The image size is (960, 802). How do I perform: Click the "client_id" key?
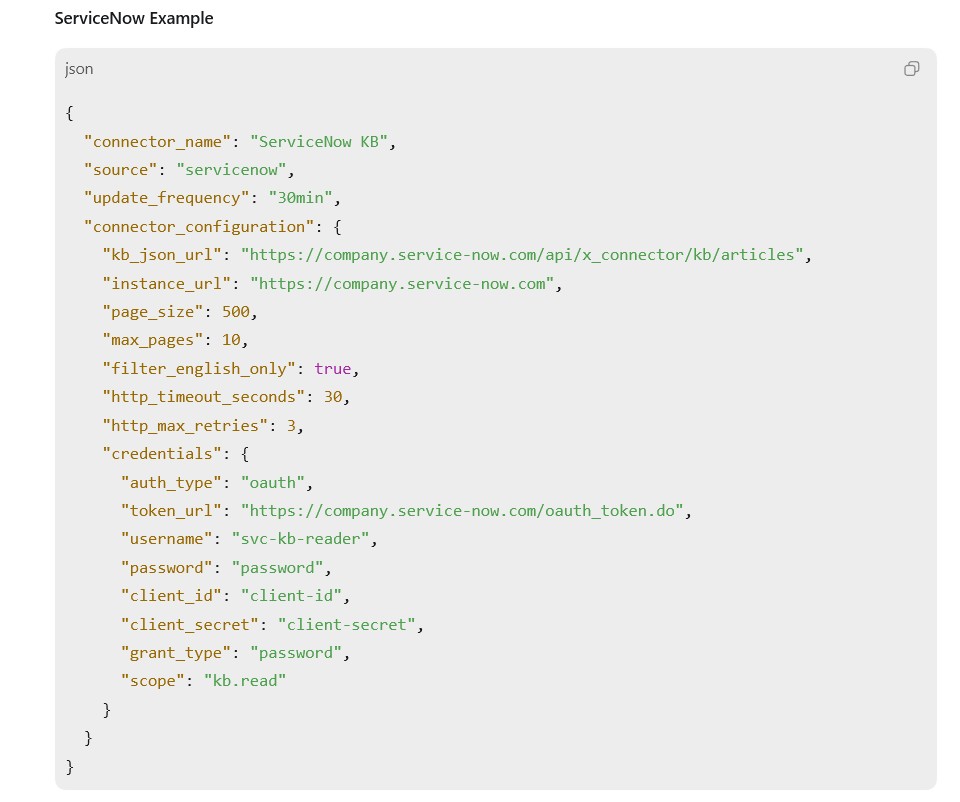click(171, 596)
